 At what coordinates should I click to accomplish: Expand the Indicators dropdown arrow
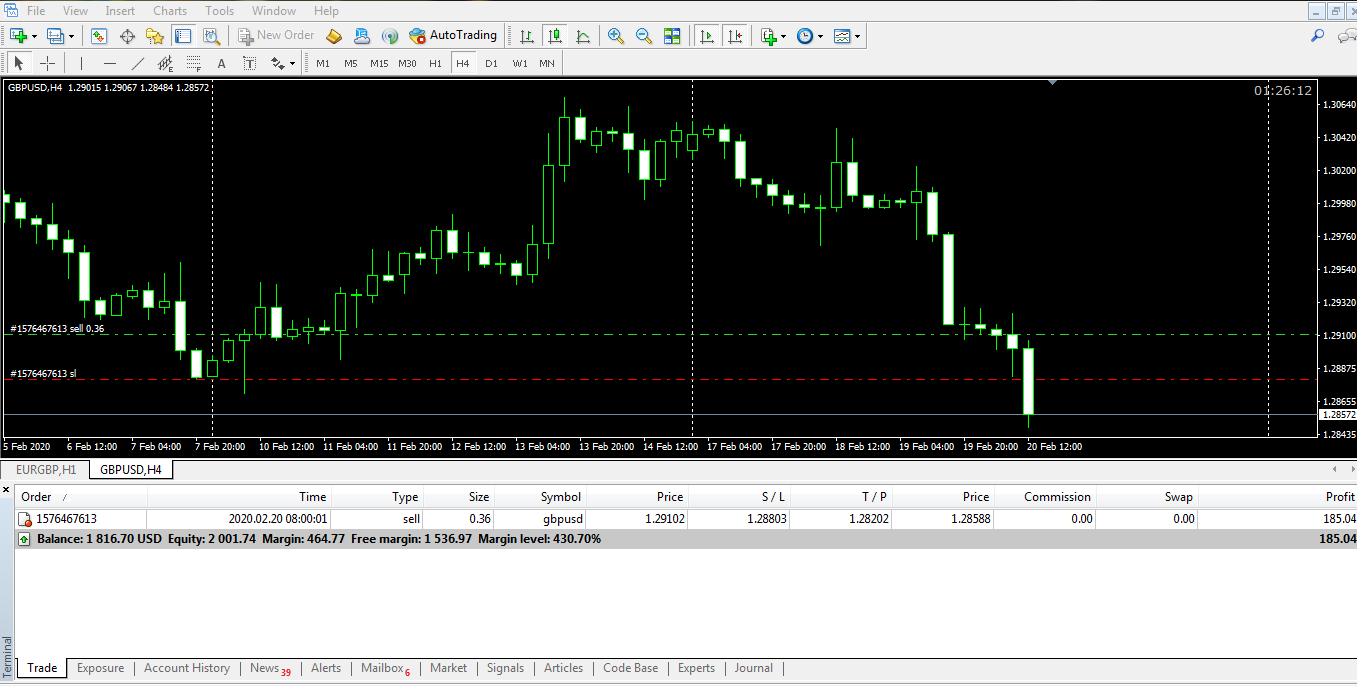tap(784, 36)
